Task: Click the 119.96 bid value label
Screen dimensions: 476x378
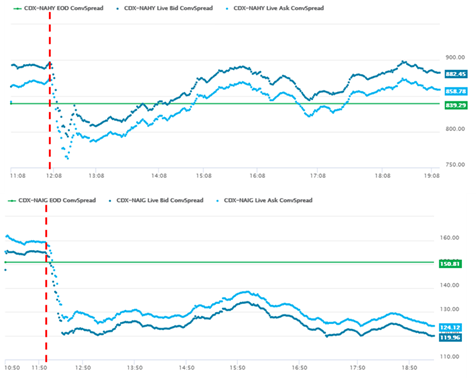Action: pyautogui.click(x=450, y=337)
